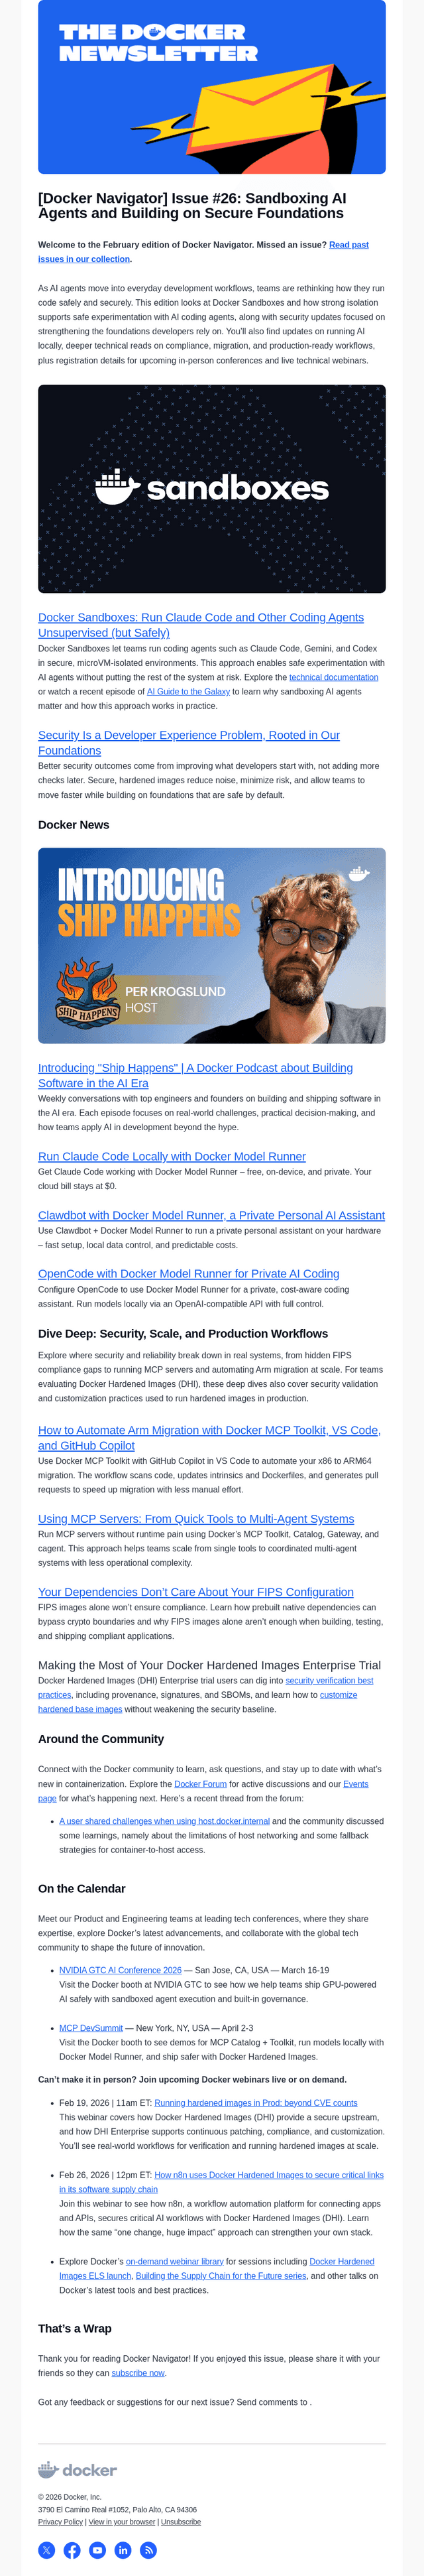This screenshot has height=2576, width=424.
Task: Open Introducing Ship Happens podcast article link
Action: coord(195,1075)
